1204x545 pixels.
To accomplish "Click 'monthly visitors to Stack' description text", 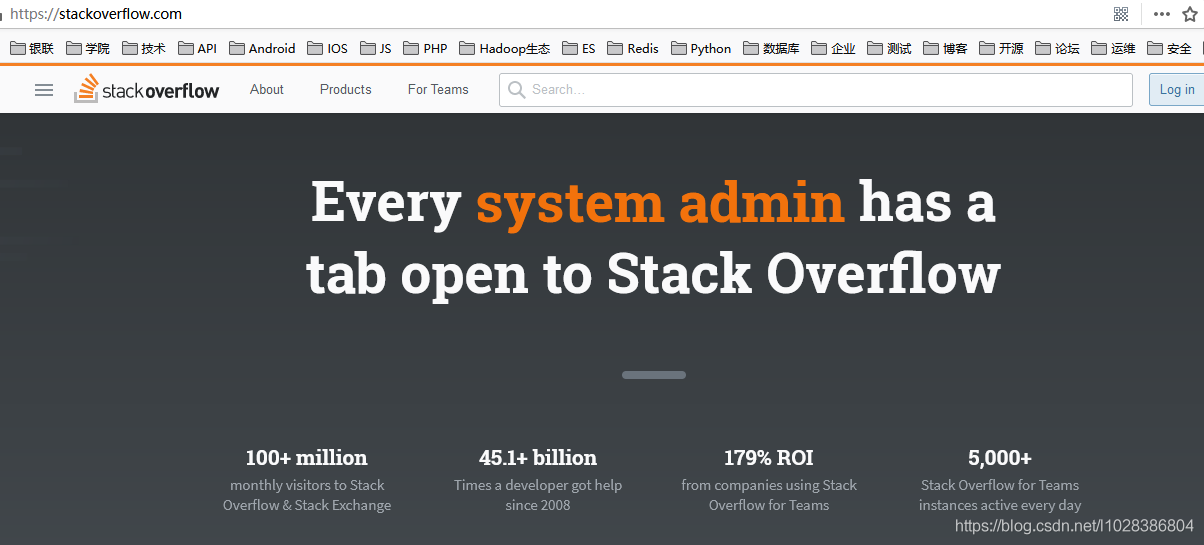I will pos(307,485).
